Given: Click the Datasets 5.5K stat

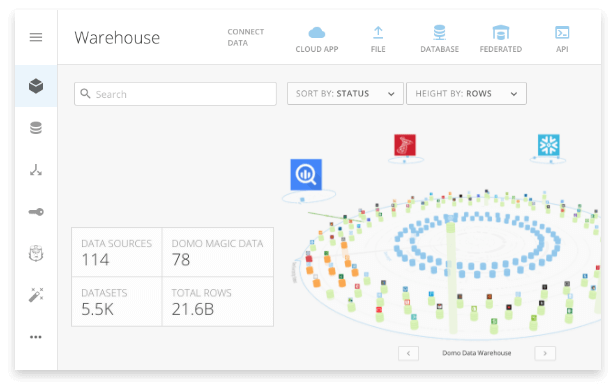Looking at the screenshot, I should 117,302.
